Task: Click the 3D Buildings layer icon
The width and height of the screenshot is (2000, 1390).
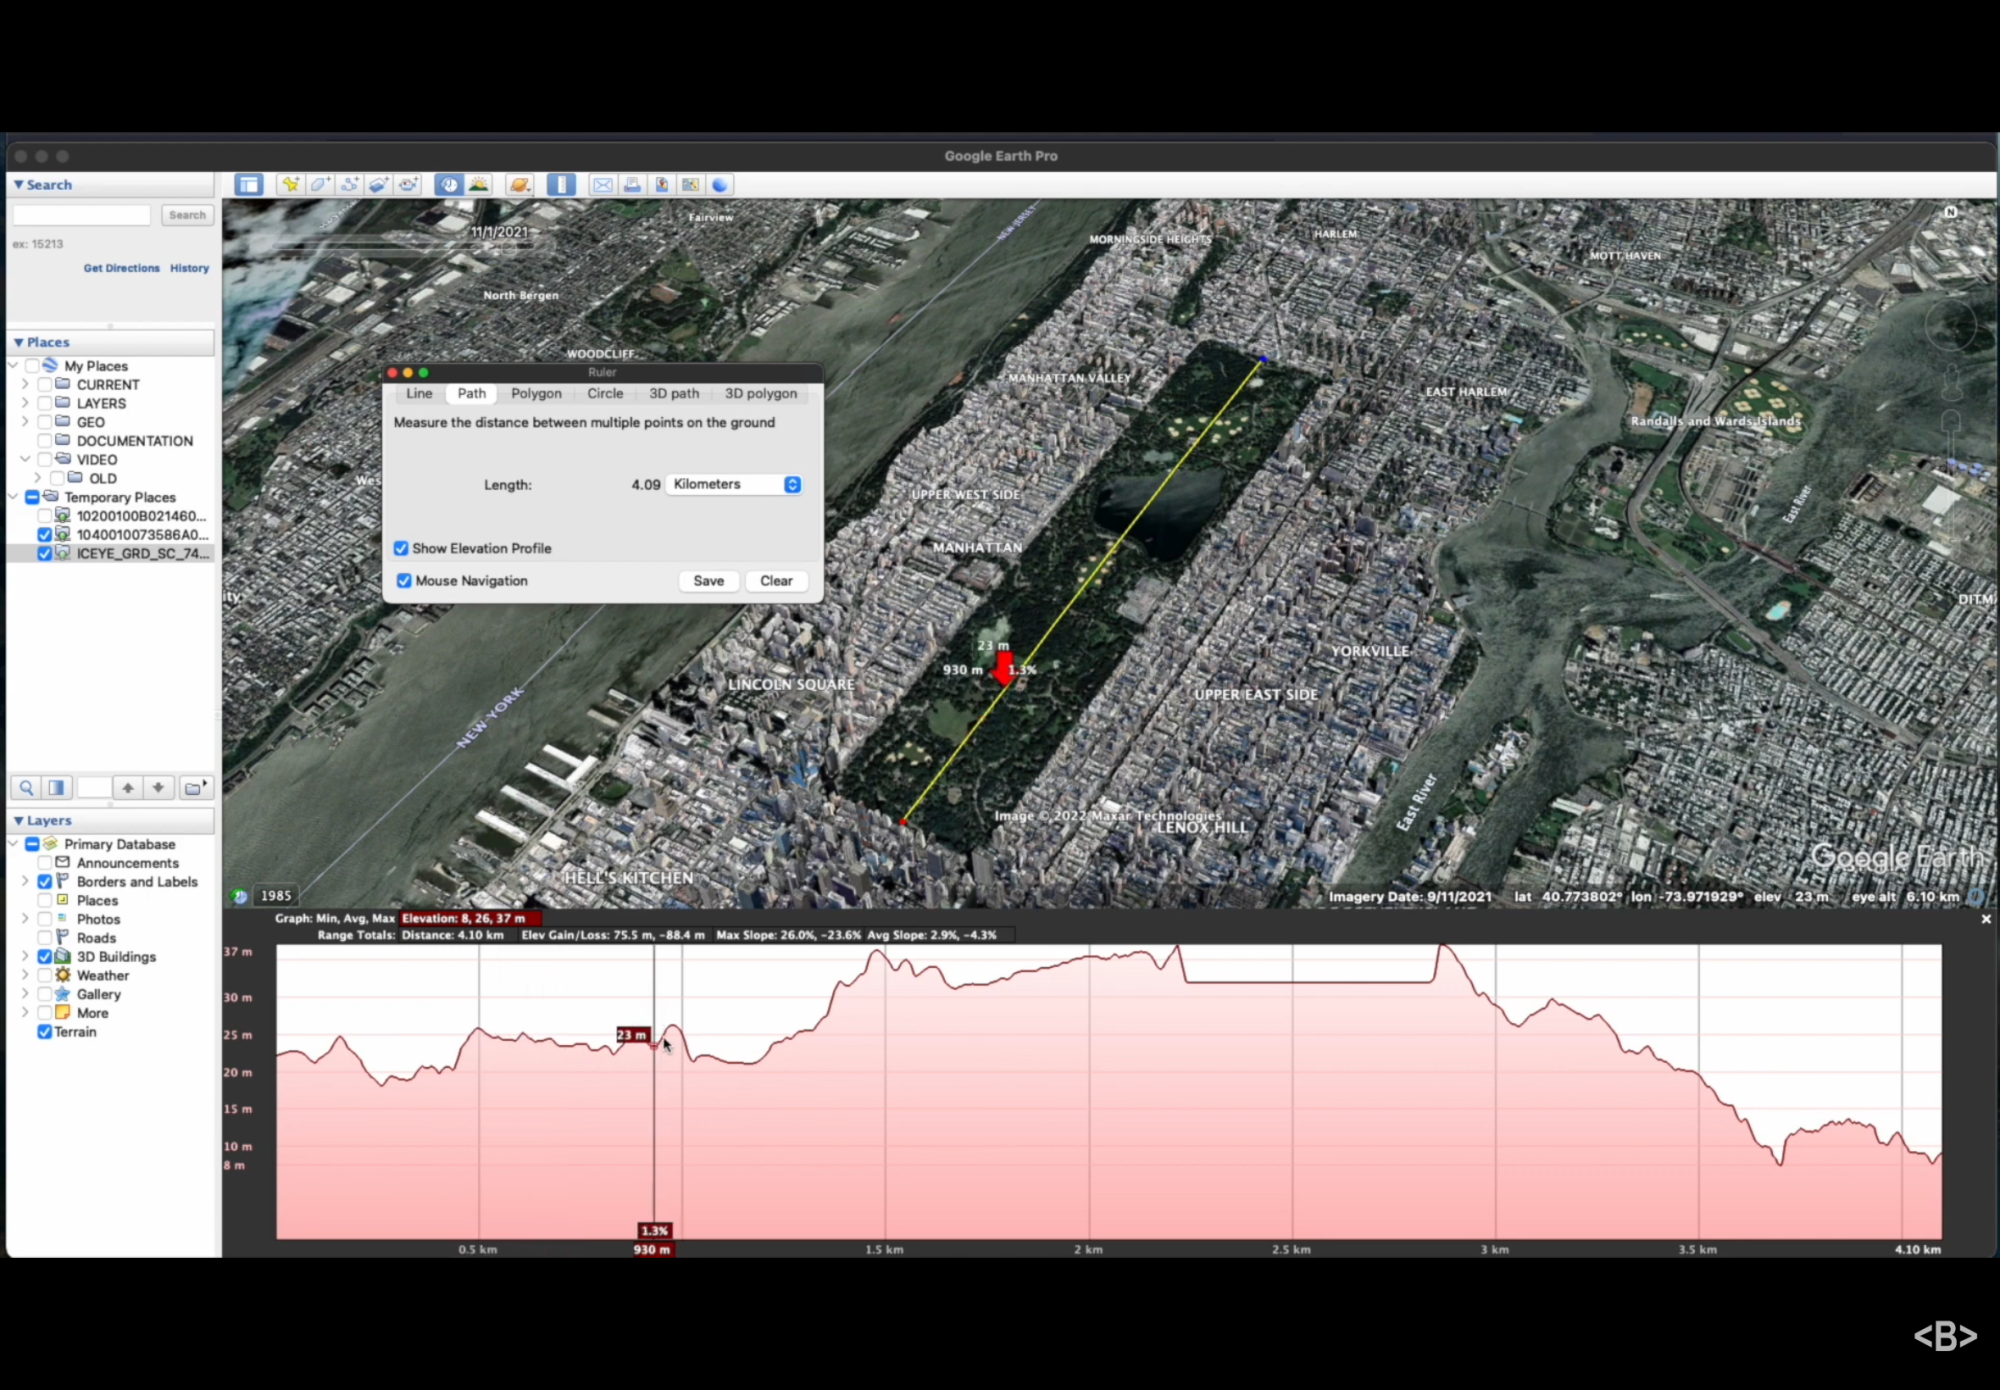Action: tap(62, 957)
